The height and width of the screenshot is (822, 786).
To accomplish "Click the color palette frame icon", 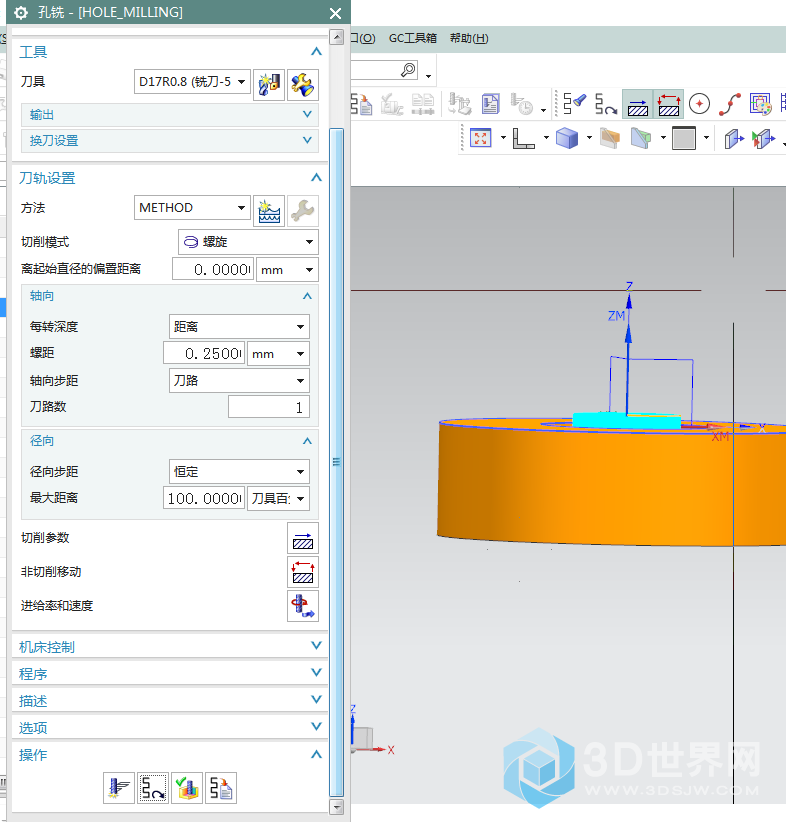I will click(x=760, y=104).
